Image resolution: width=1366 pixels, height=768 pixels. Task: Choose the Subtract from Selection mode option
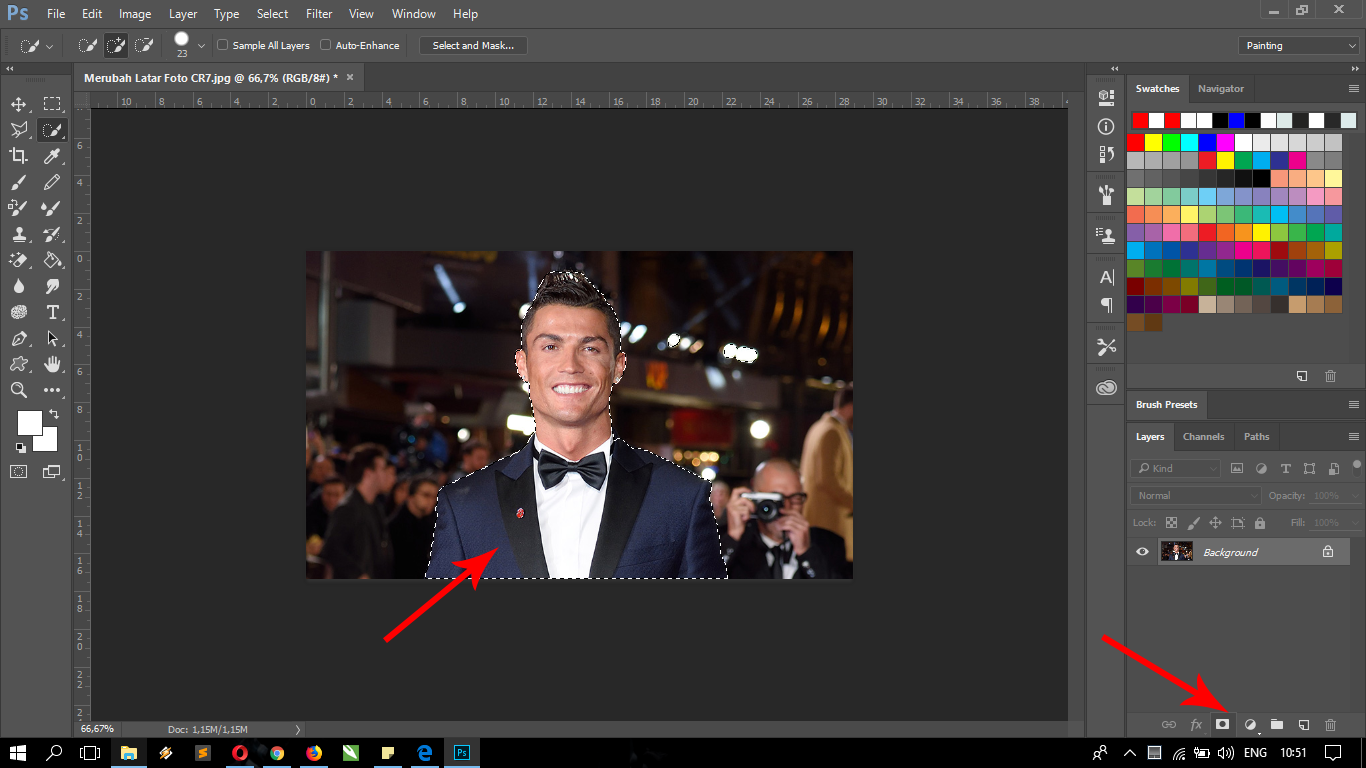point(144,45)
